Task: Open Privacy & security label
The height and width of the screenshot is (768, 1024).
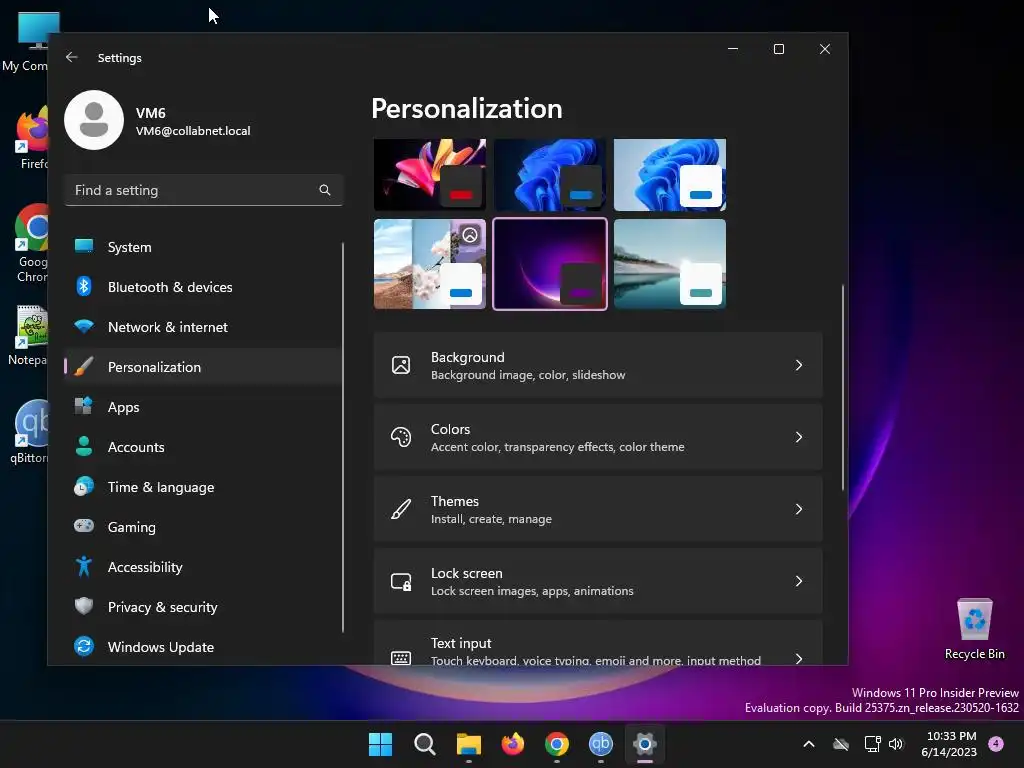Action: 163,607
